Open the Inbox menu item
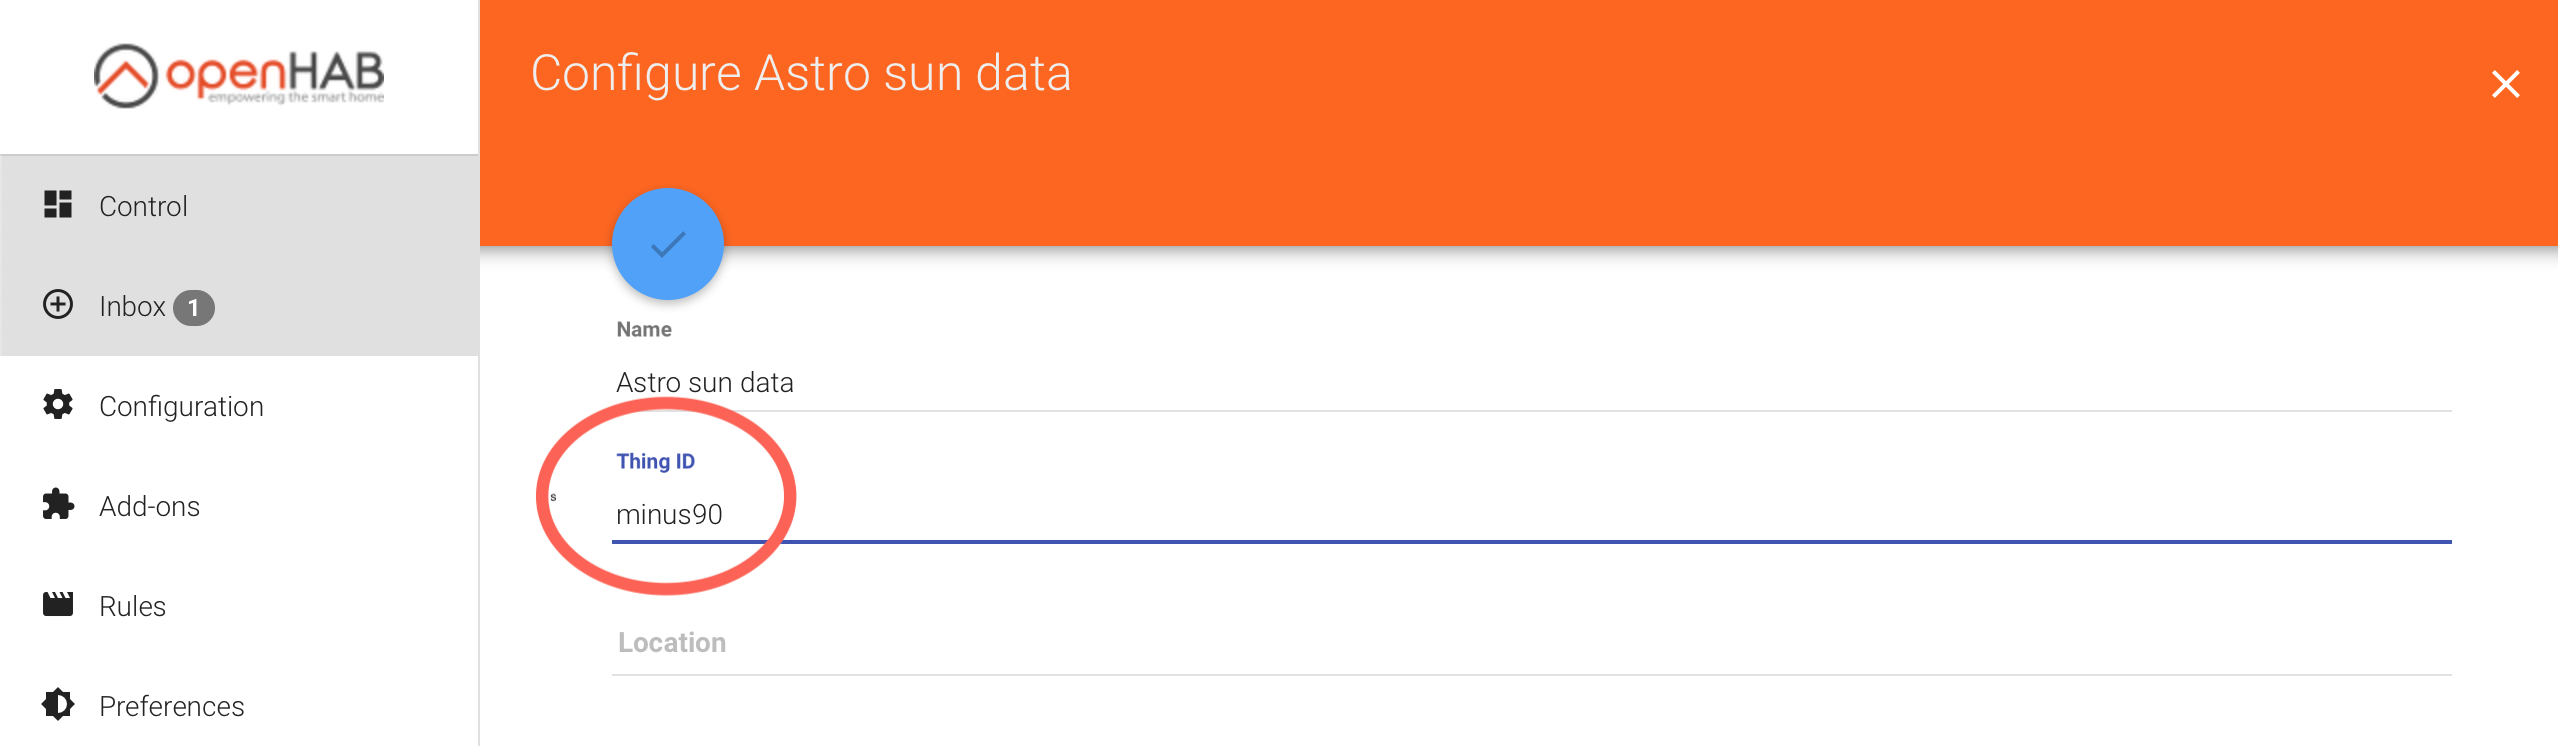Screen dimensions: 2558x746 (x=132, y=306)
